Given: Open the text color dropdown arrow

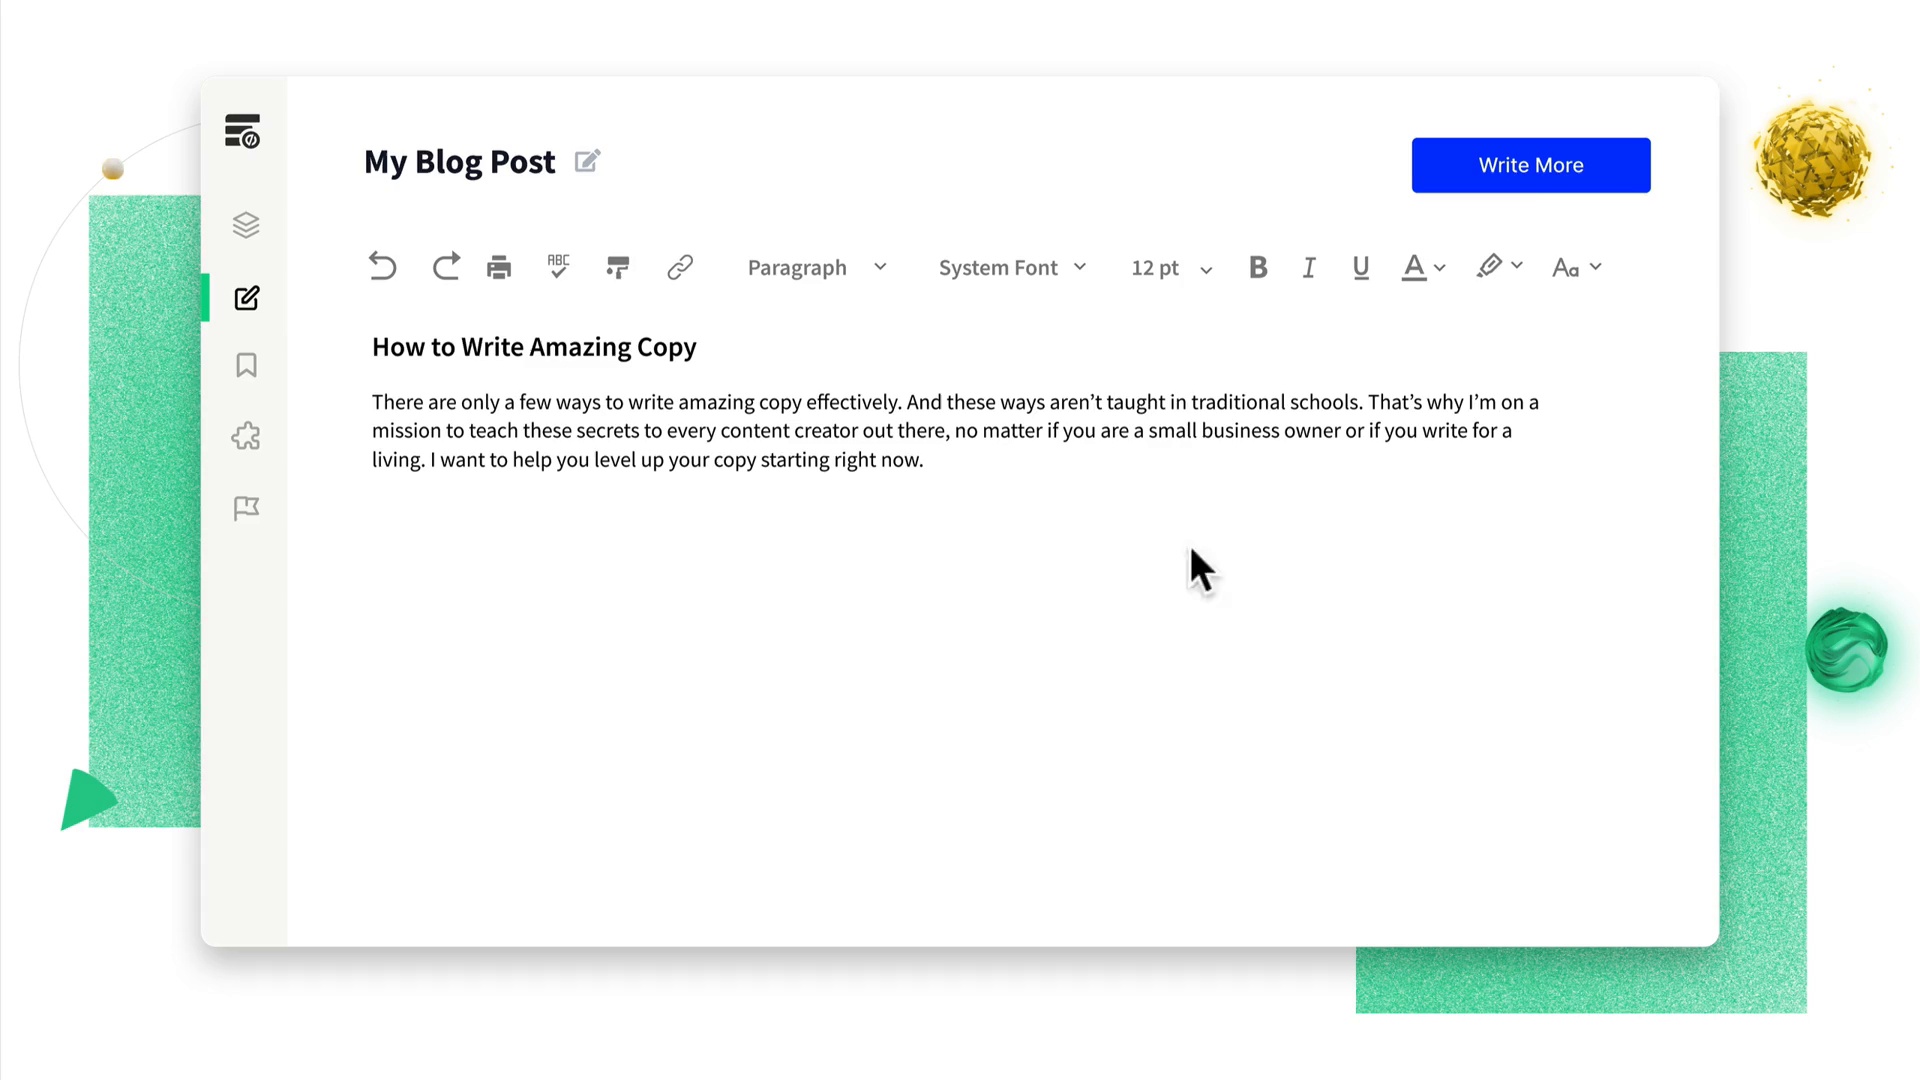Looking at the screenshot, I should (x=1440, y=267).
